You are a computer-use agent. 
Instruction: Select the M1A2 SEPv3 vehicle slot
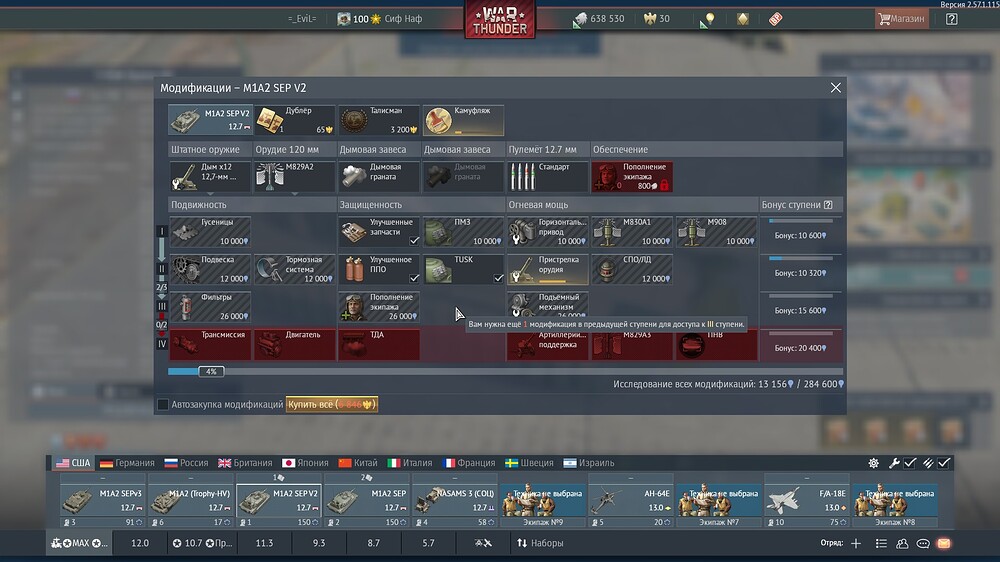[103, 501]
